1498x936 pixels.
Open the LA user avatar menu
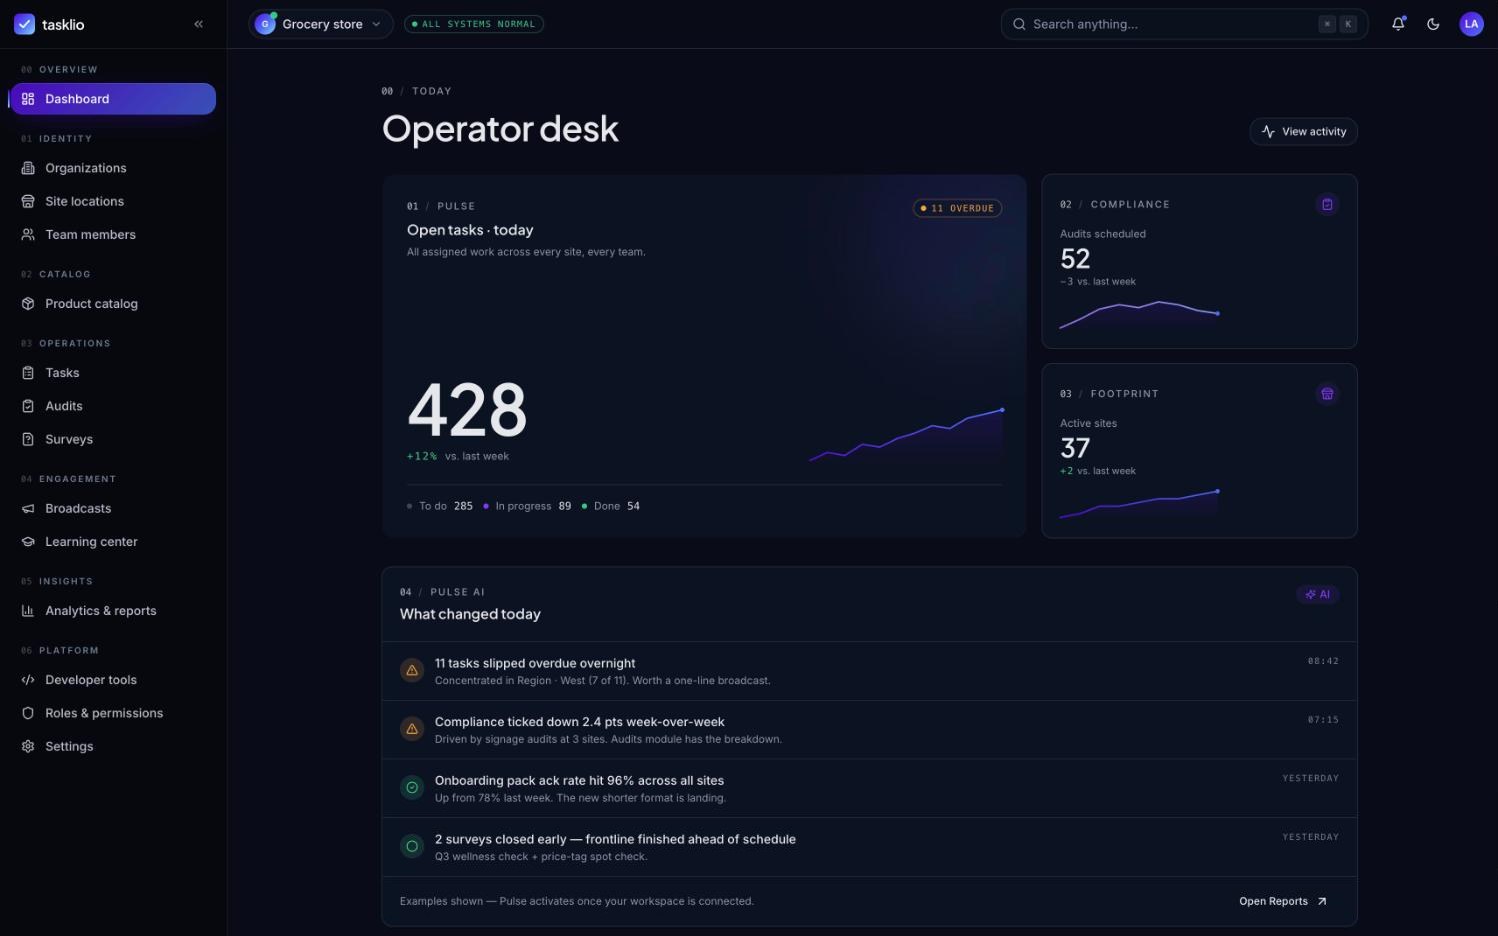coord(1471,24)
